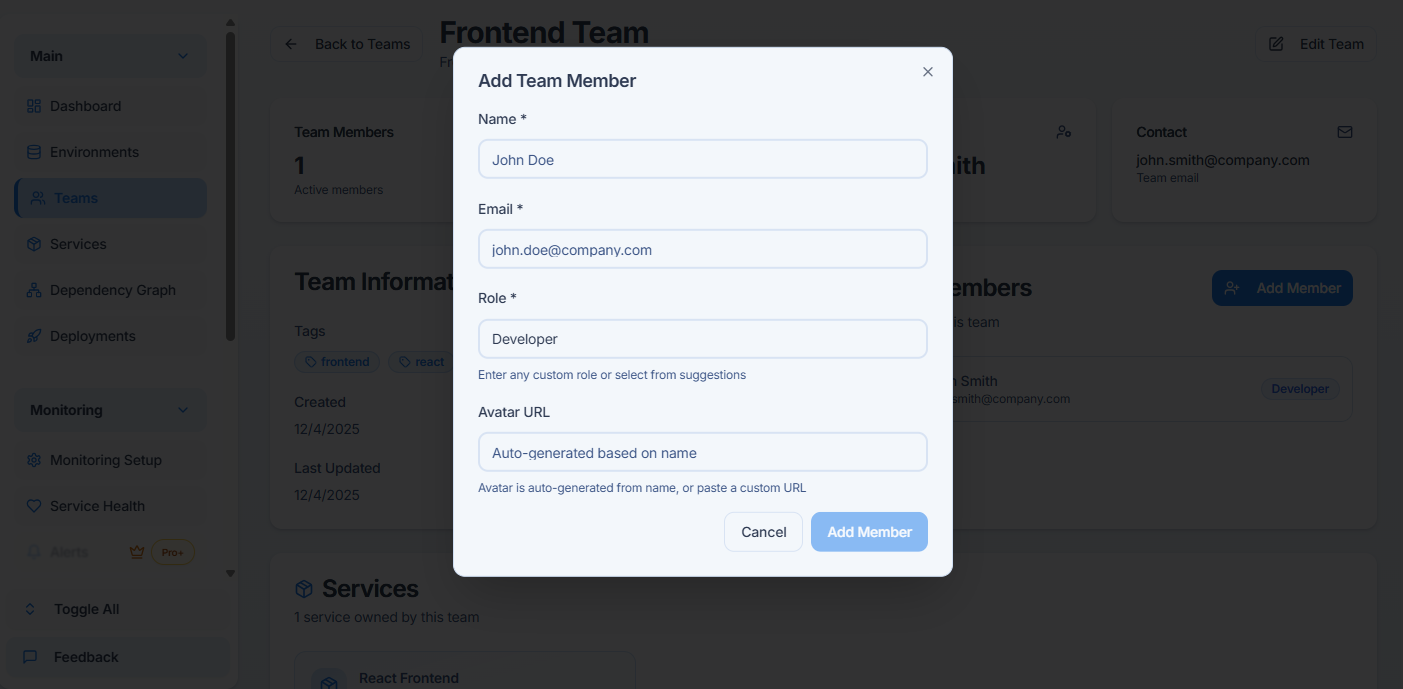The image size is (1403, 689).
Task: Open the Role suggestions field
Action: coord(702,339)
